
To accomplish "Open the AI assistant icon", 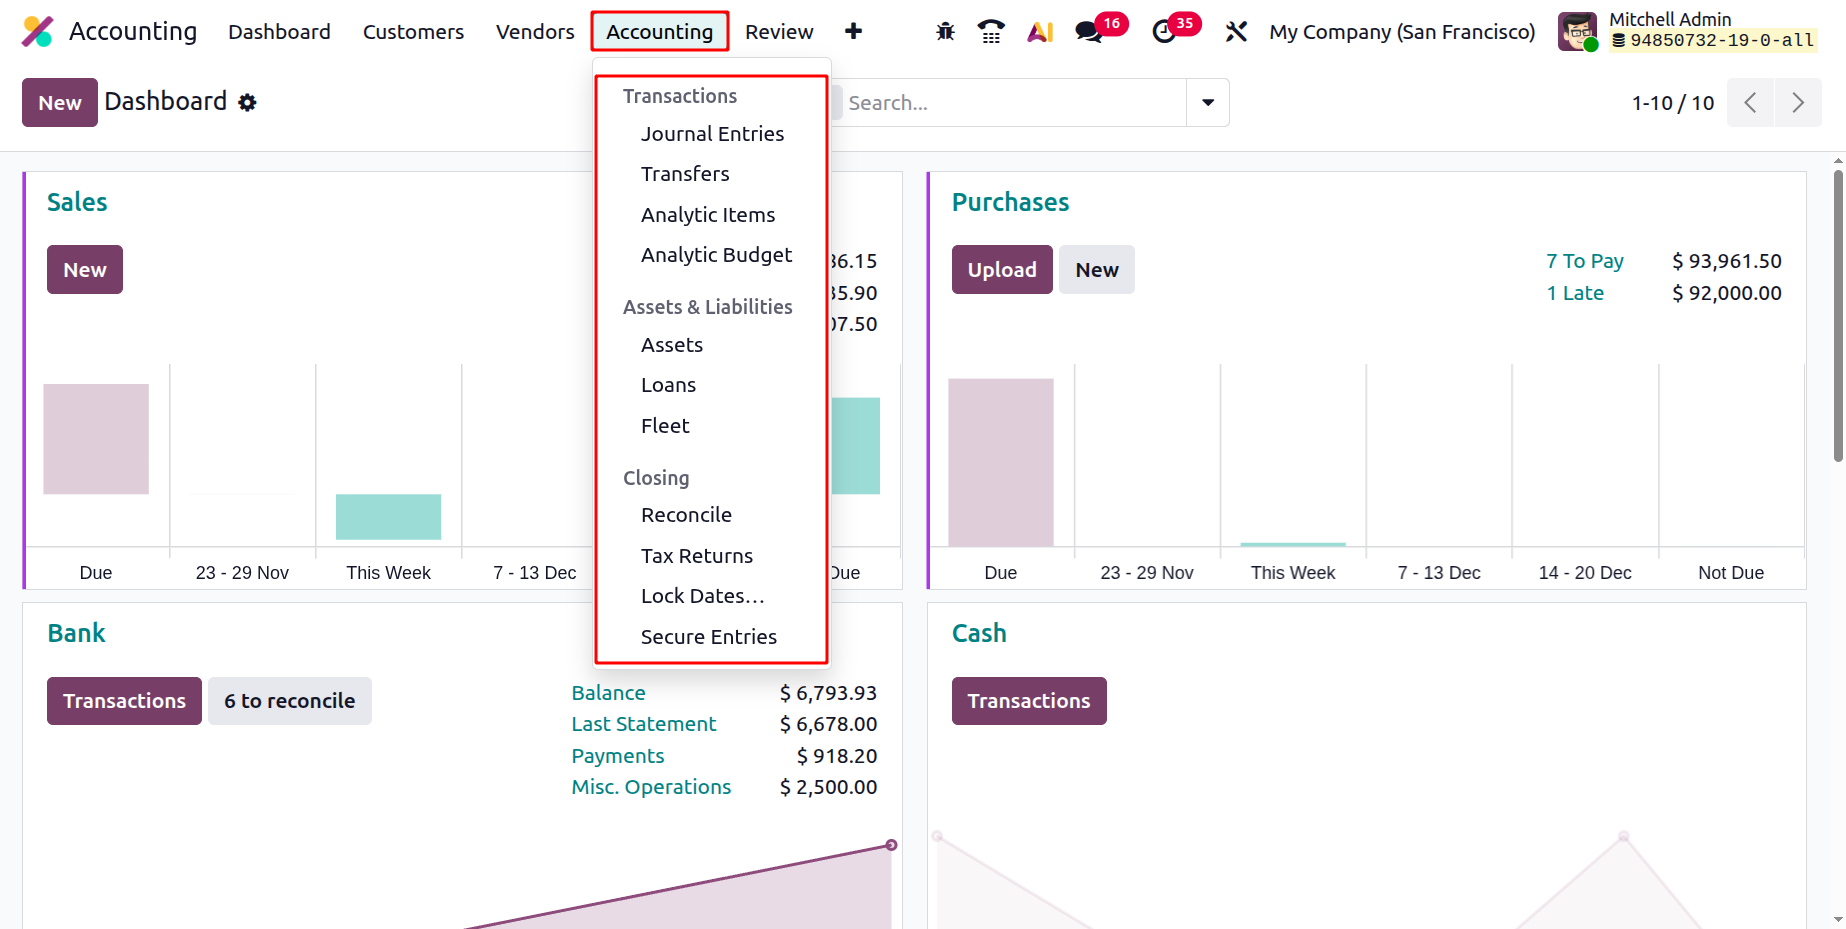I will 1040,32.
